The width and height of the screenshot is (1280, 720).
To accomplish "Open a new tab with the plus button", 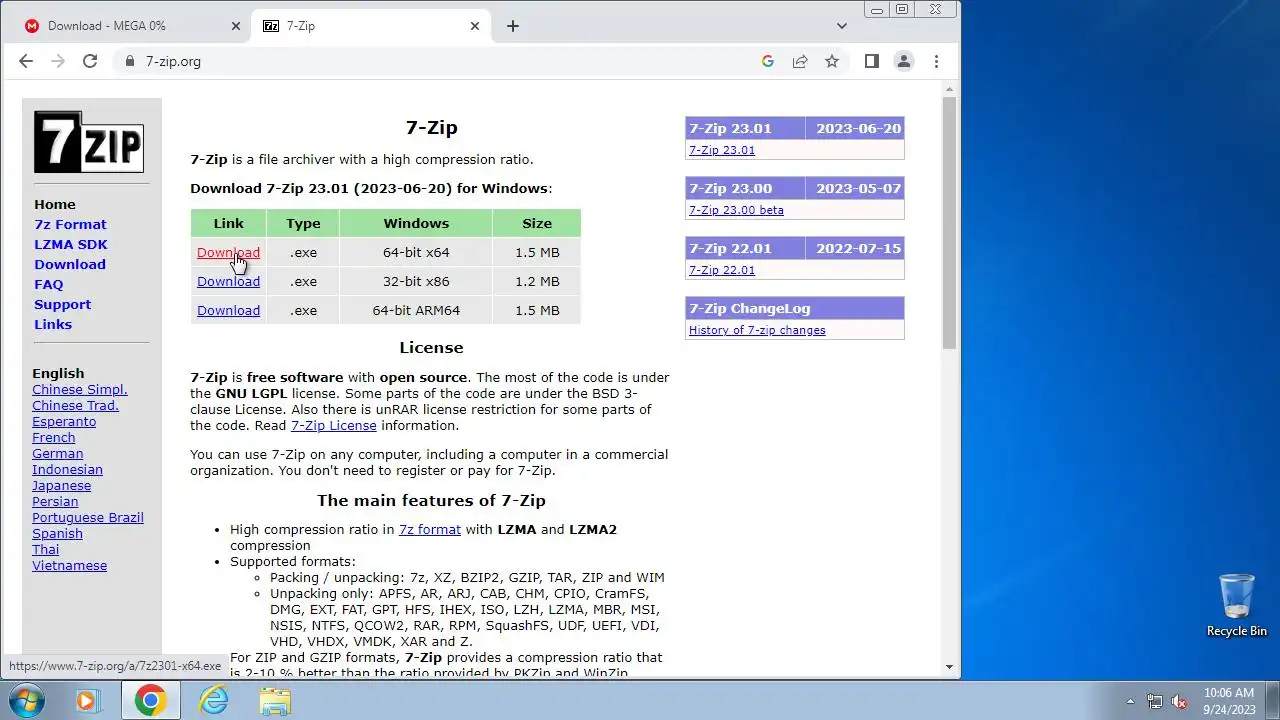I will point(513,26).
